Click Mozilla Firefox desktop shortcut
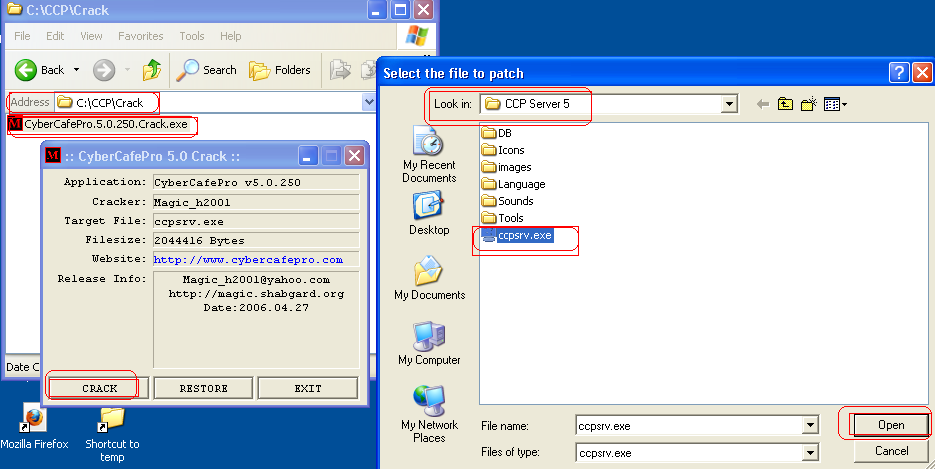This screenshot has width=935, height=469. (34, 427)
